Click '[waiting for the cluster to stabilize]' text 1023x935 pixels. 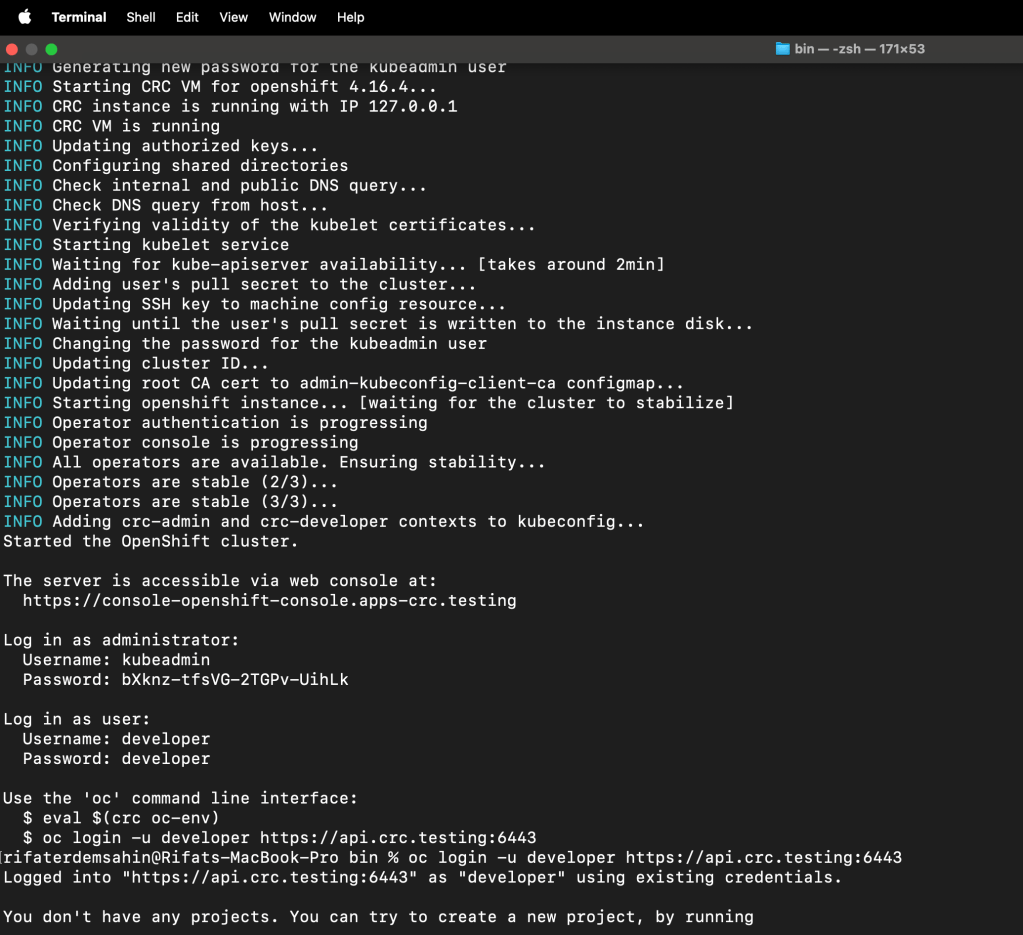point(547,403)
